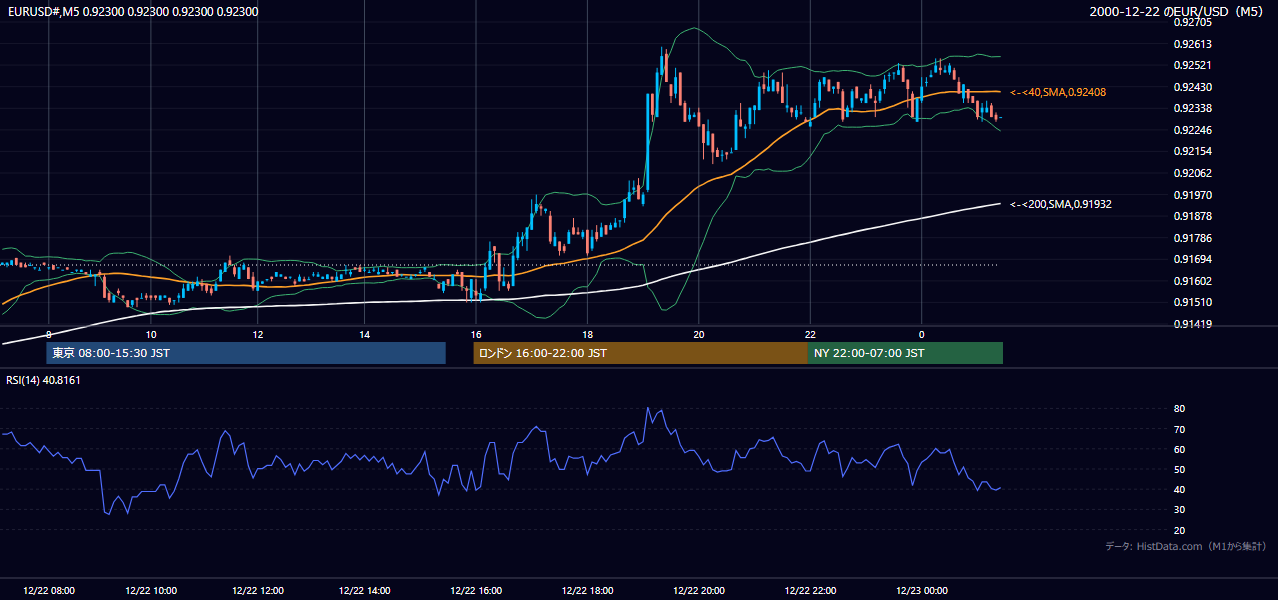The height and width of the screenshot is (600, 1278).
Task: Click hour marker 12 under the price chart
Action: tap(258, 334)
